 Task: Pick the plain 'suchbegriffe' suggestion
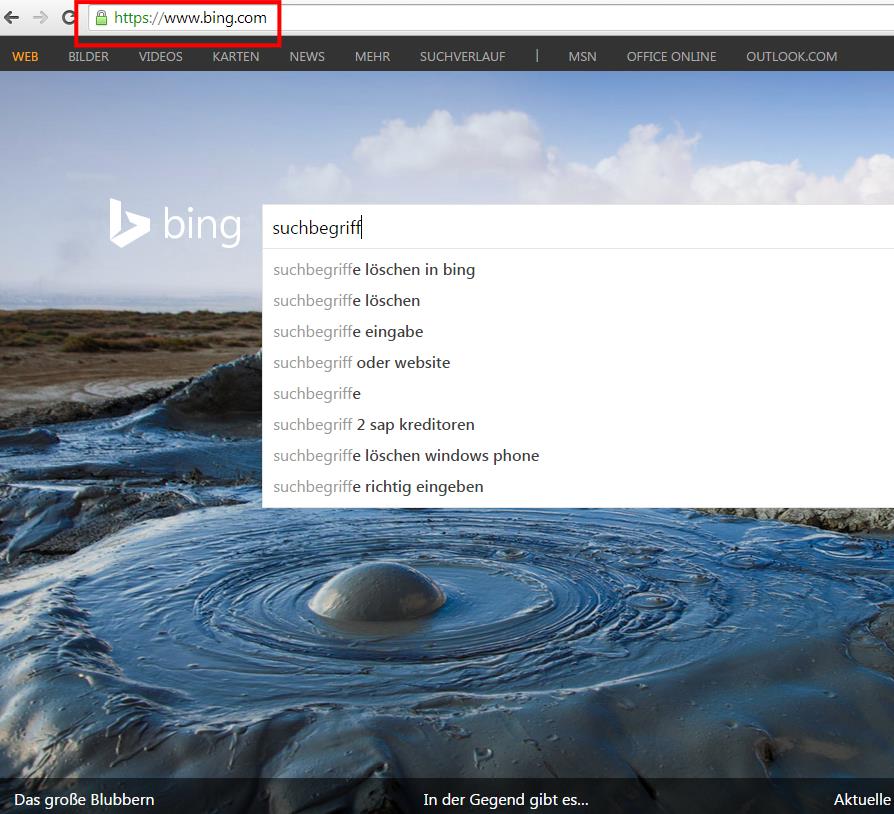click(x=578, y=394)
